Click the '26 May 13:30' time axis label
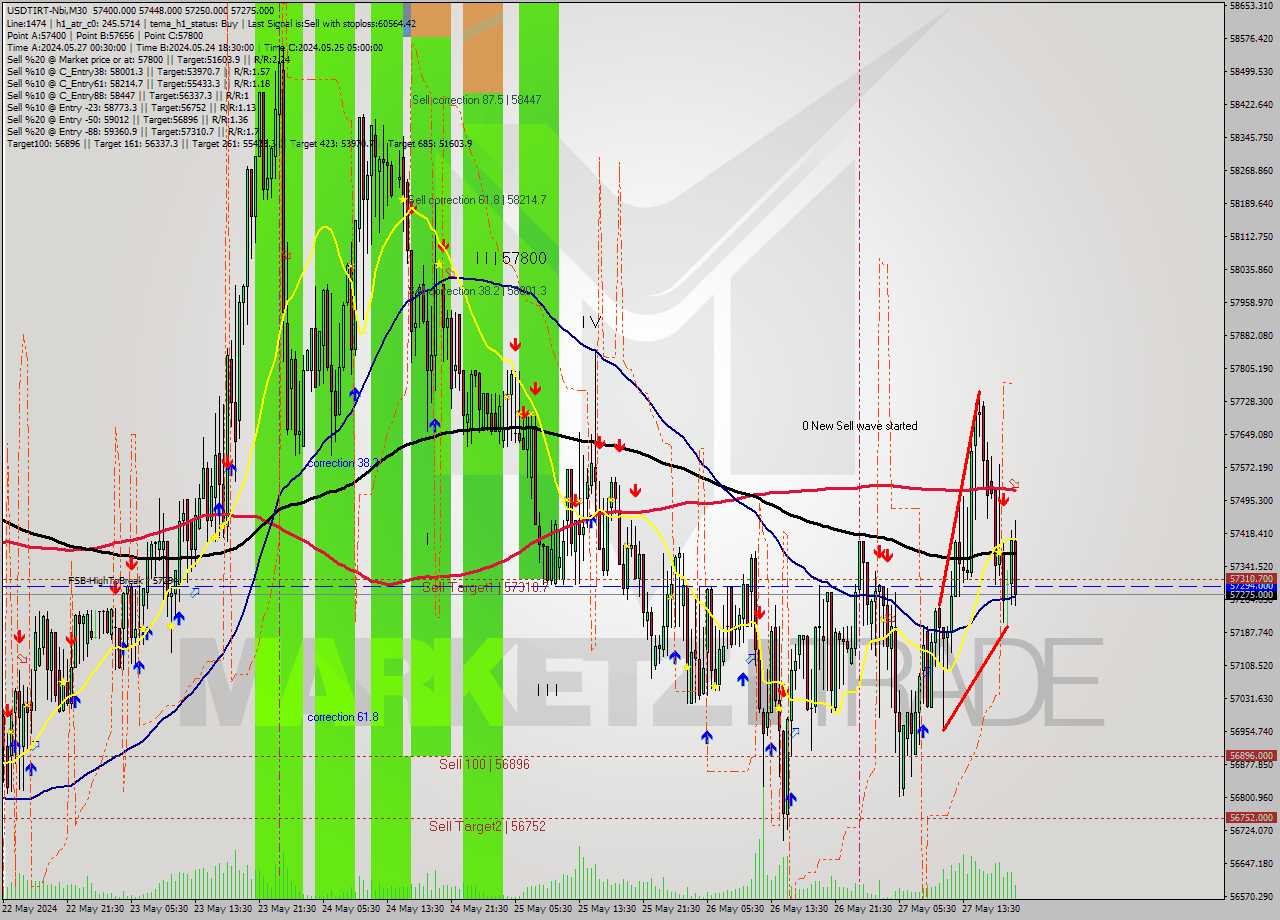The image size is (1280, 920). coord(800,909)
